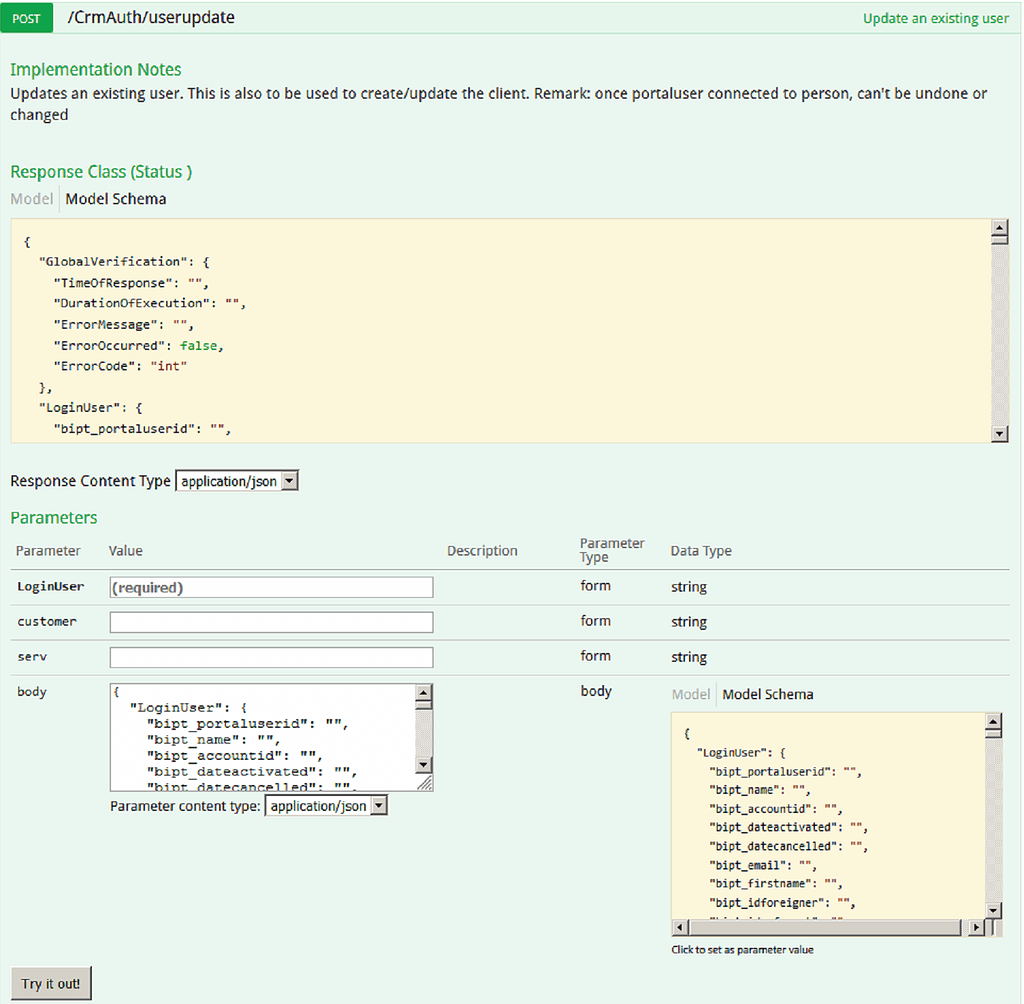Click the "bipt_datecancelled" line in body model schema
Screen dimensions: 1024x1004
click(789, 847)
